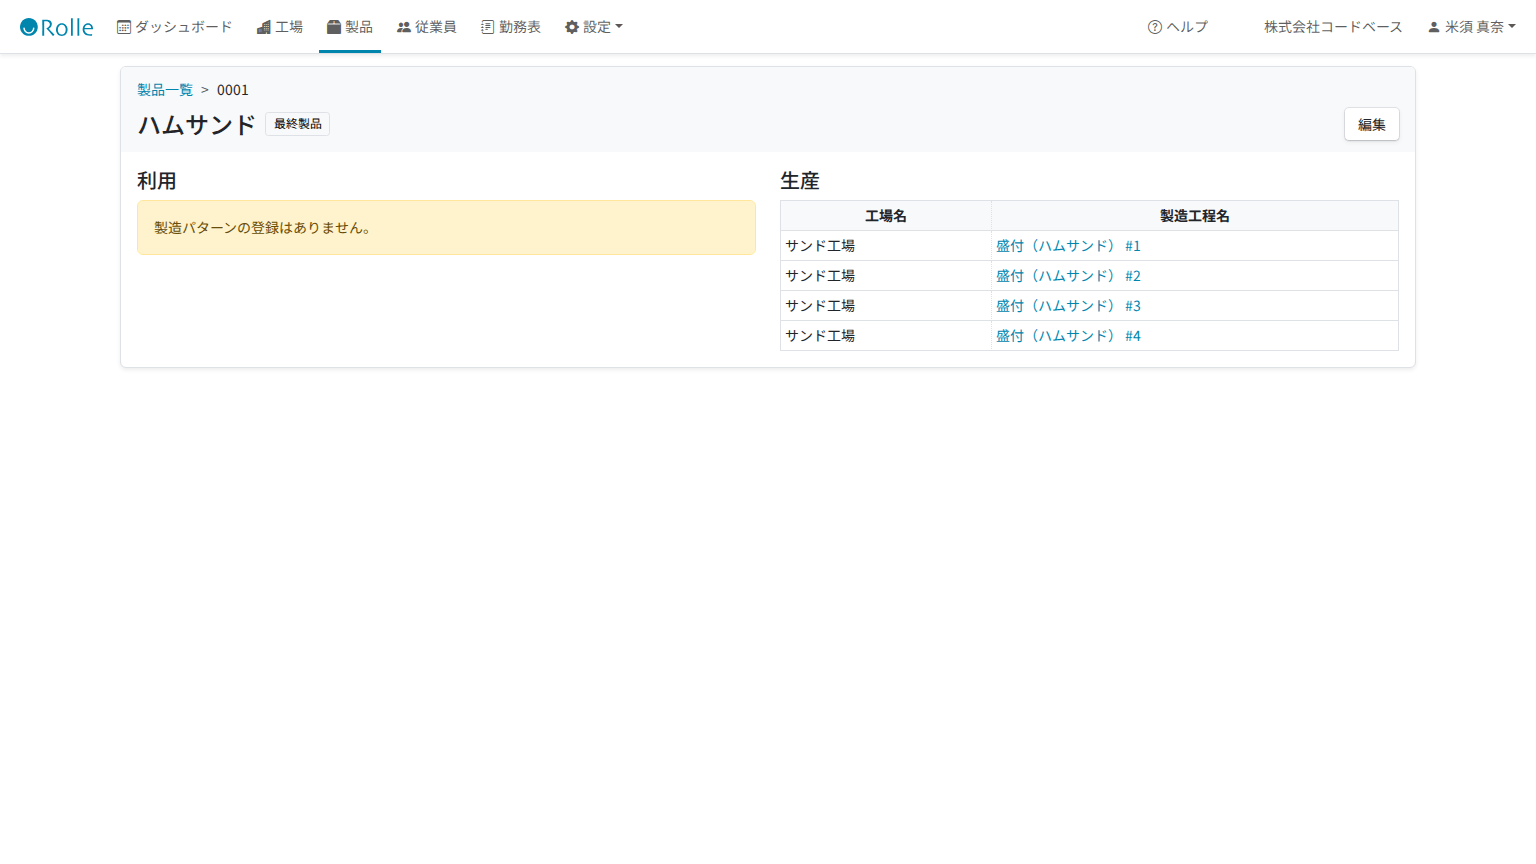Click the 設定 gear icon
This screenshot has width=1536, height=864.
click(572, 27)
